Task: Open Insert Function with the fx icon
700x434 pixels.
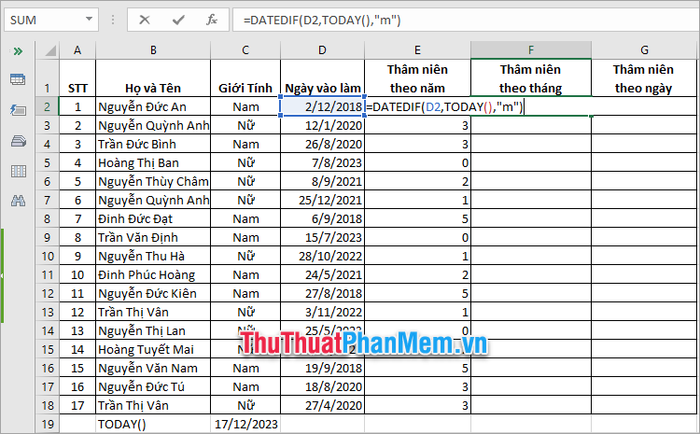Action: coord(212,20)
